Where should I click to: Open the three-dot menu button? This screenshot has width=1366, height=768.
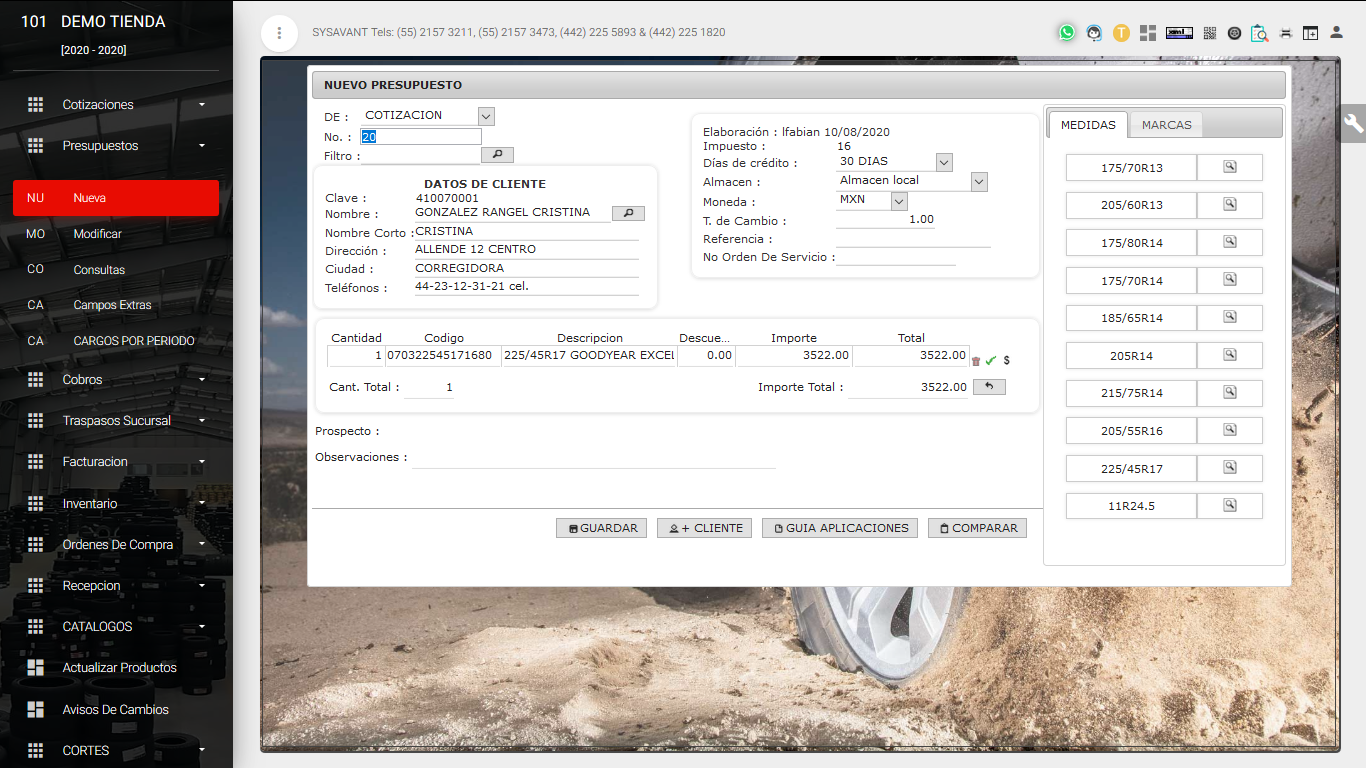pos(279,33)
